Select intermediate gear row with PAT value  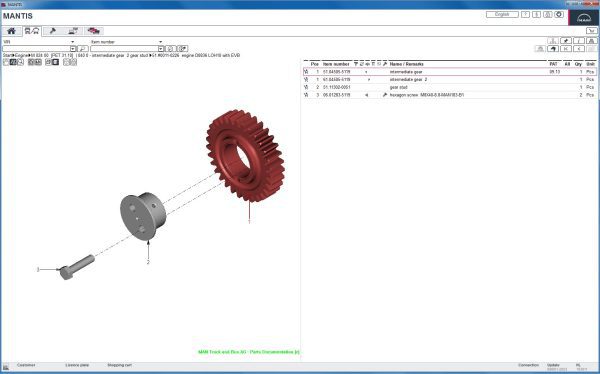pos(450,72)
